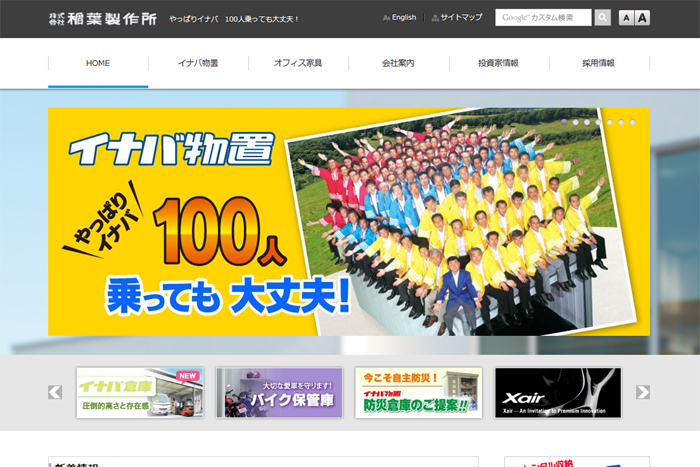700x467 pixels.
Task: Select the small font size icon
Action: pos(625,18)
